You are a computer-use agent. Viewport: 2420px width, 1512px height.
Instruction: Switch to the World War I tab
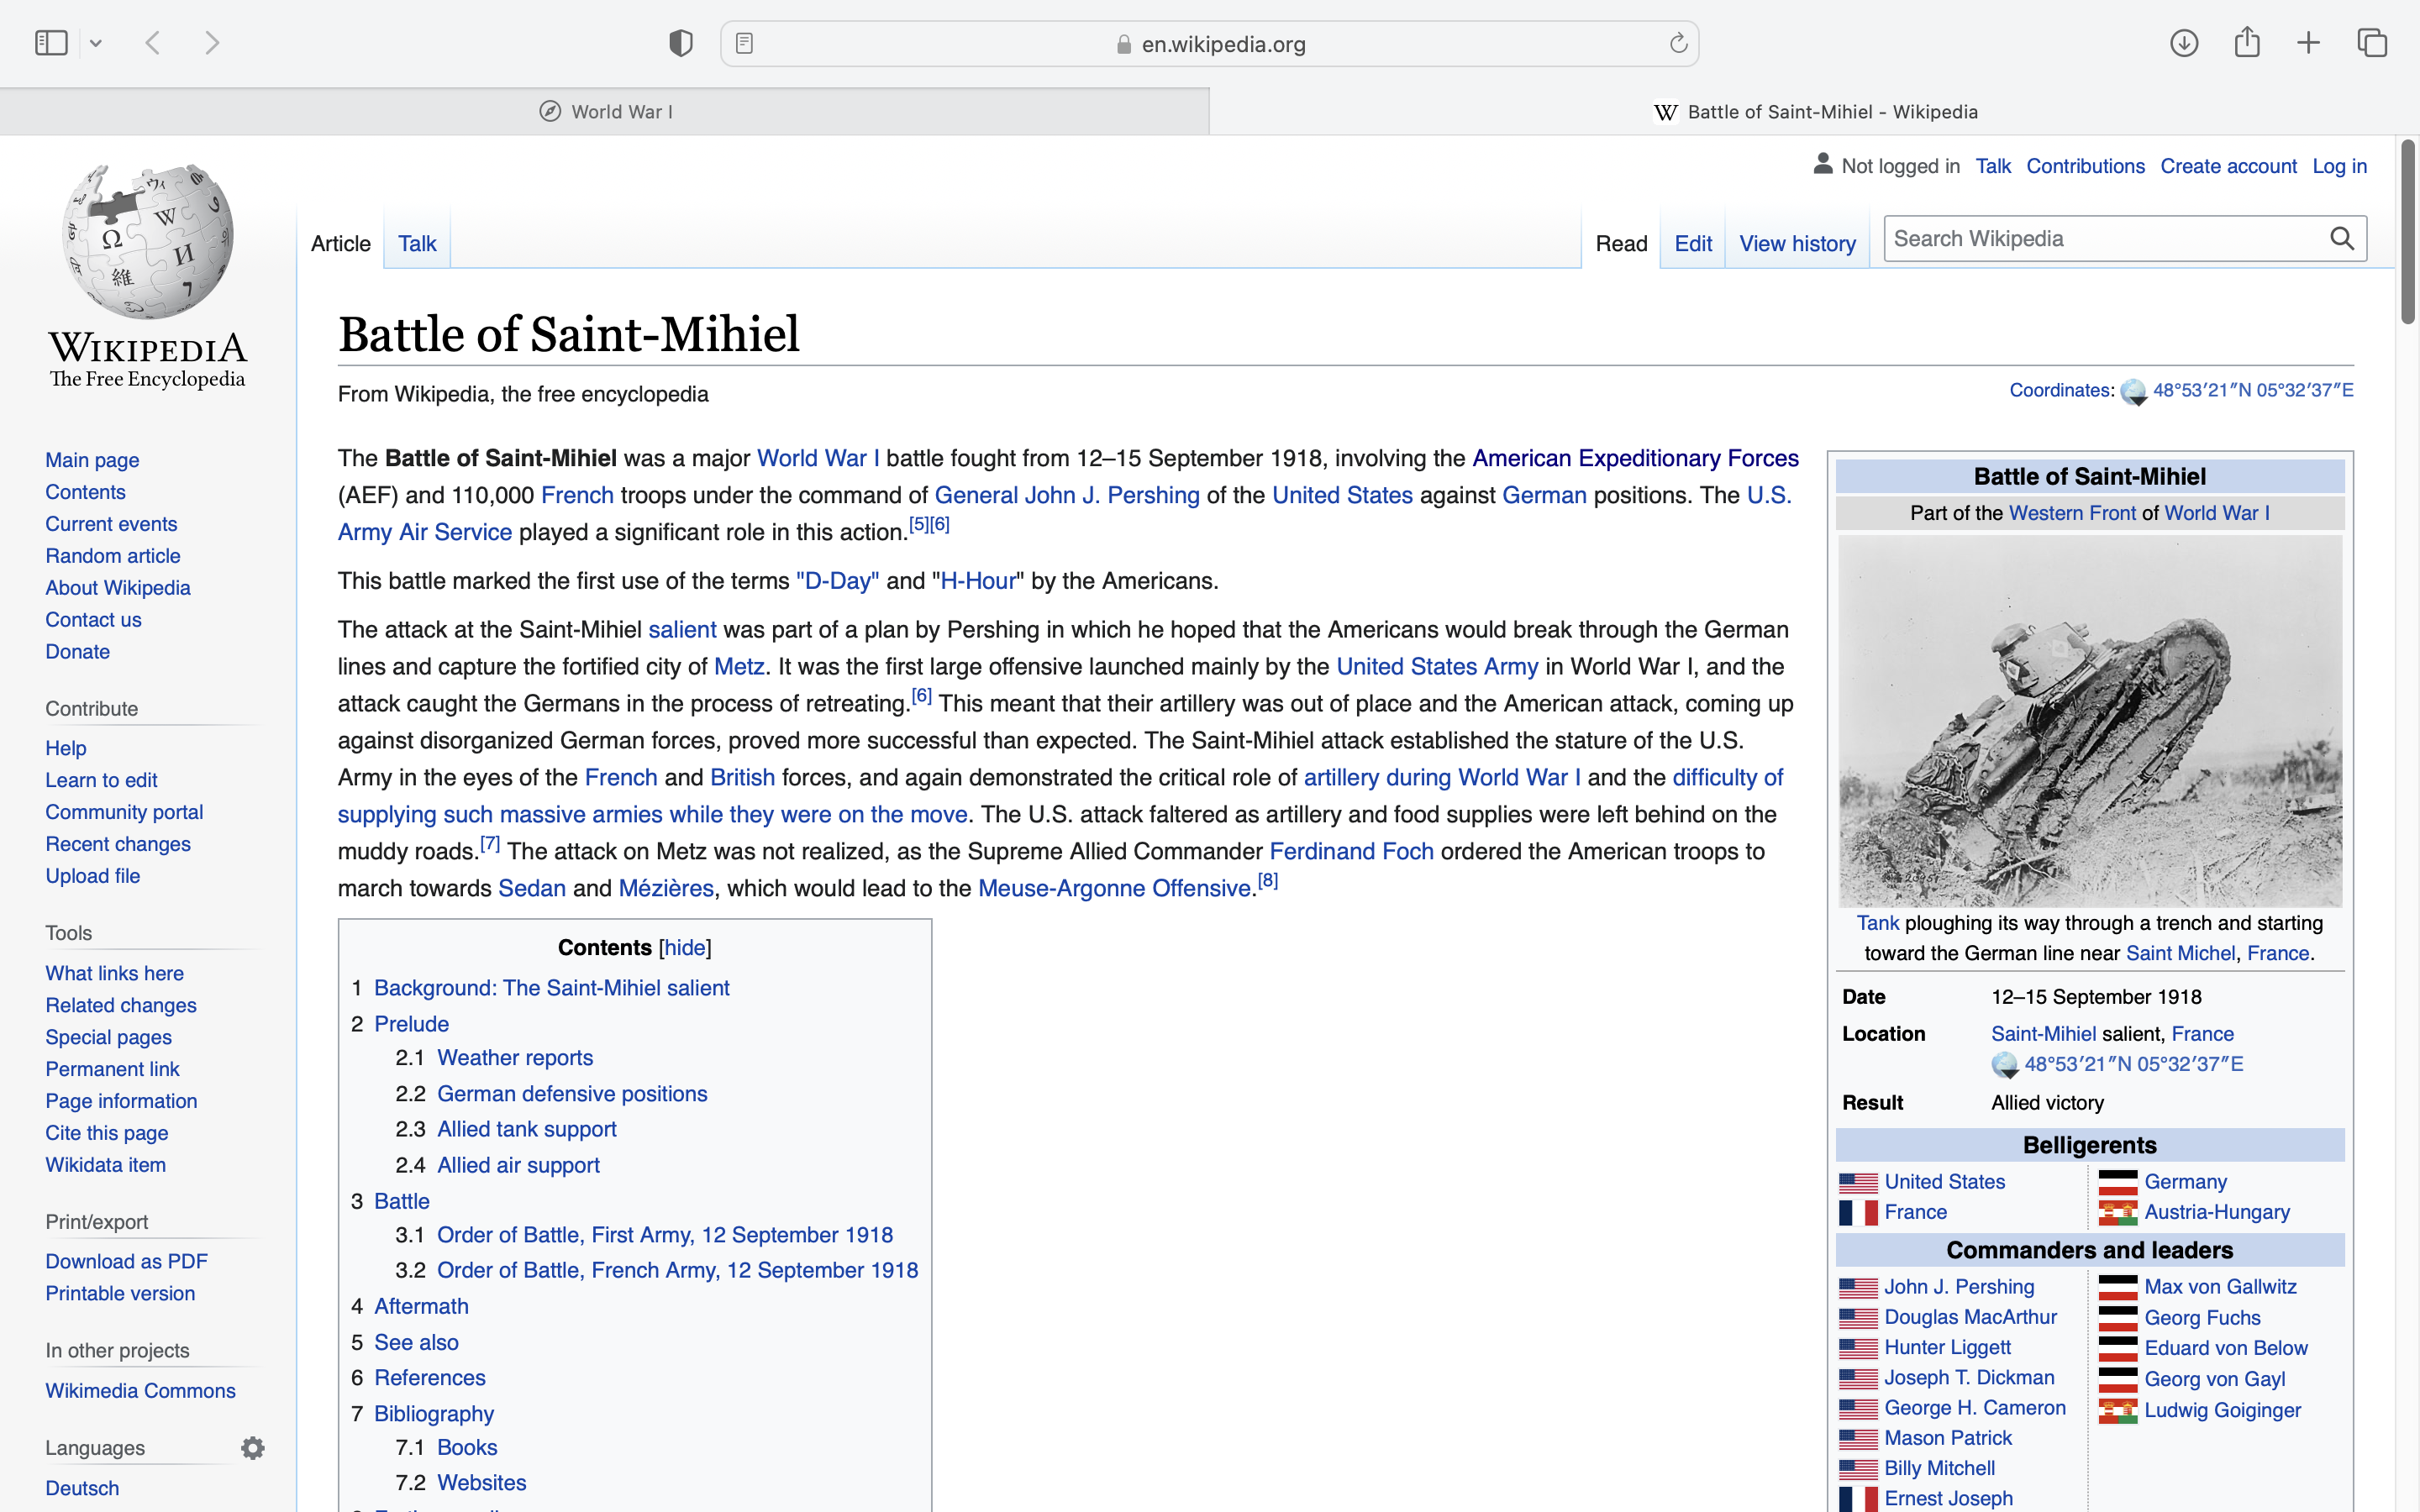(x=605, y=112)
